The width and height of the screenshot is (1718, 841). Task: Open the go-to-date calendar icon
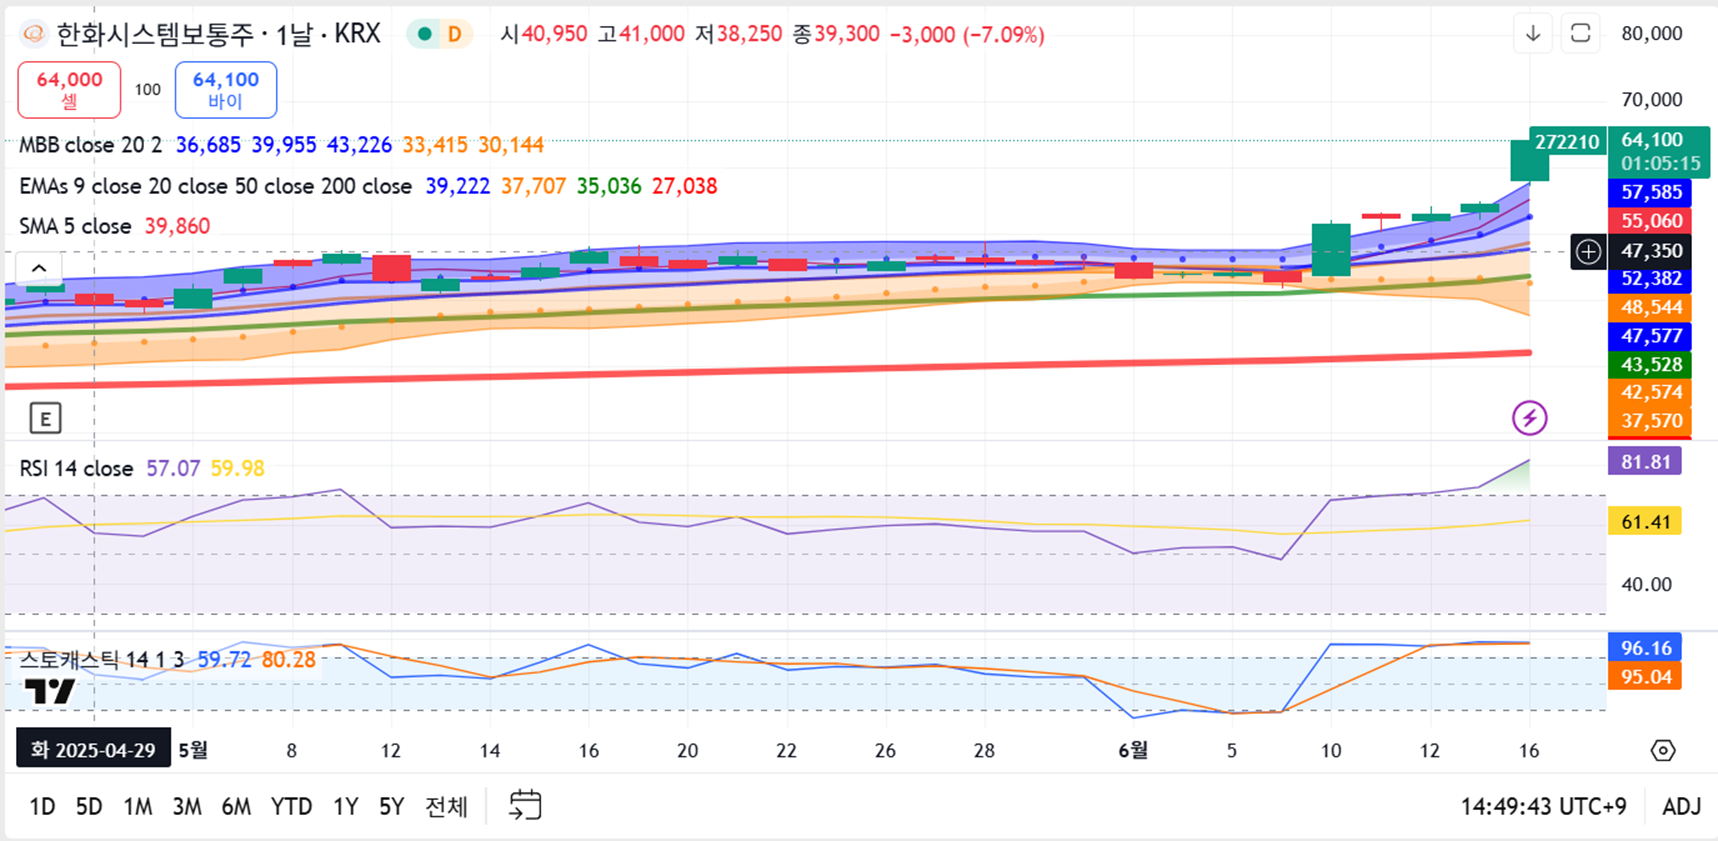525,805
